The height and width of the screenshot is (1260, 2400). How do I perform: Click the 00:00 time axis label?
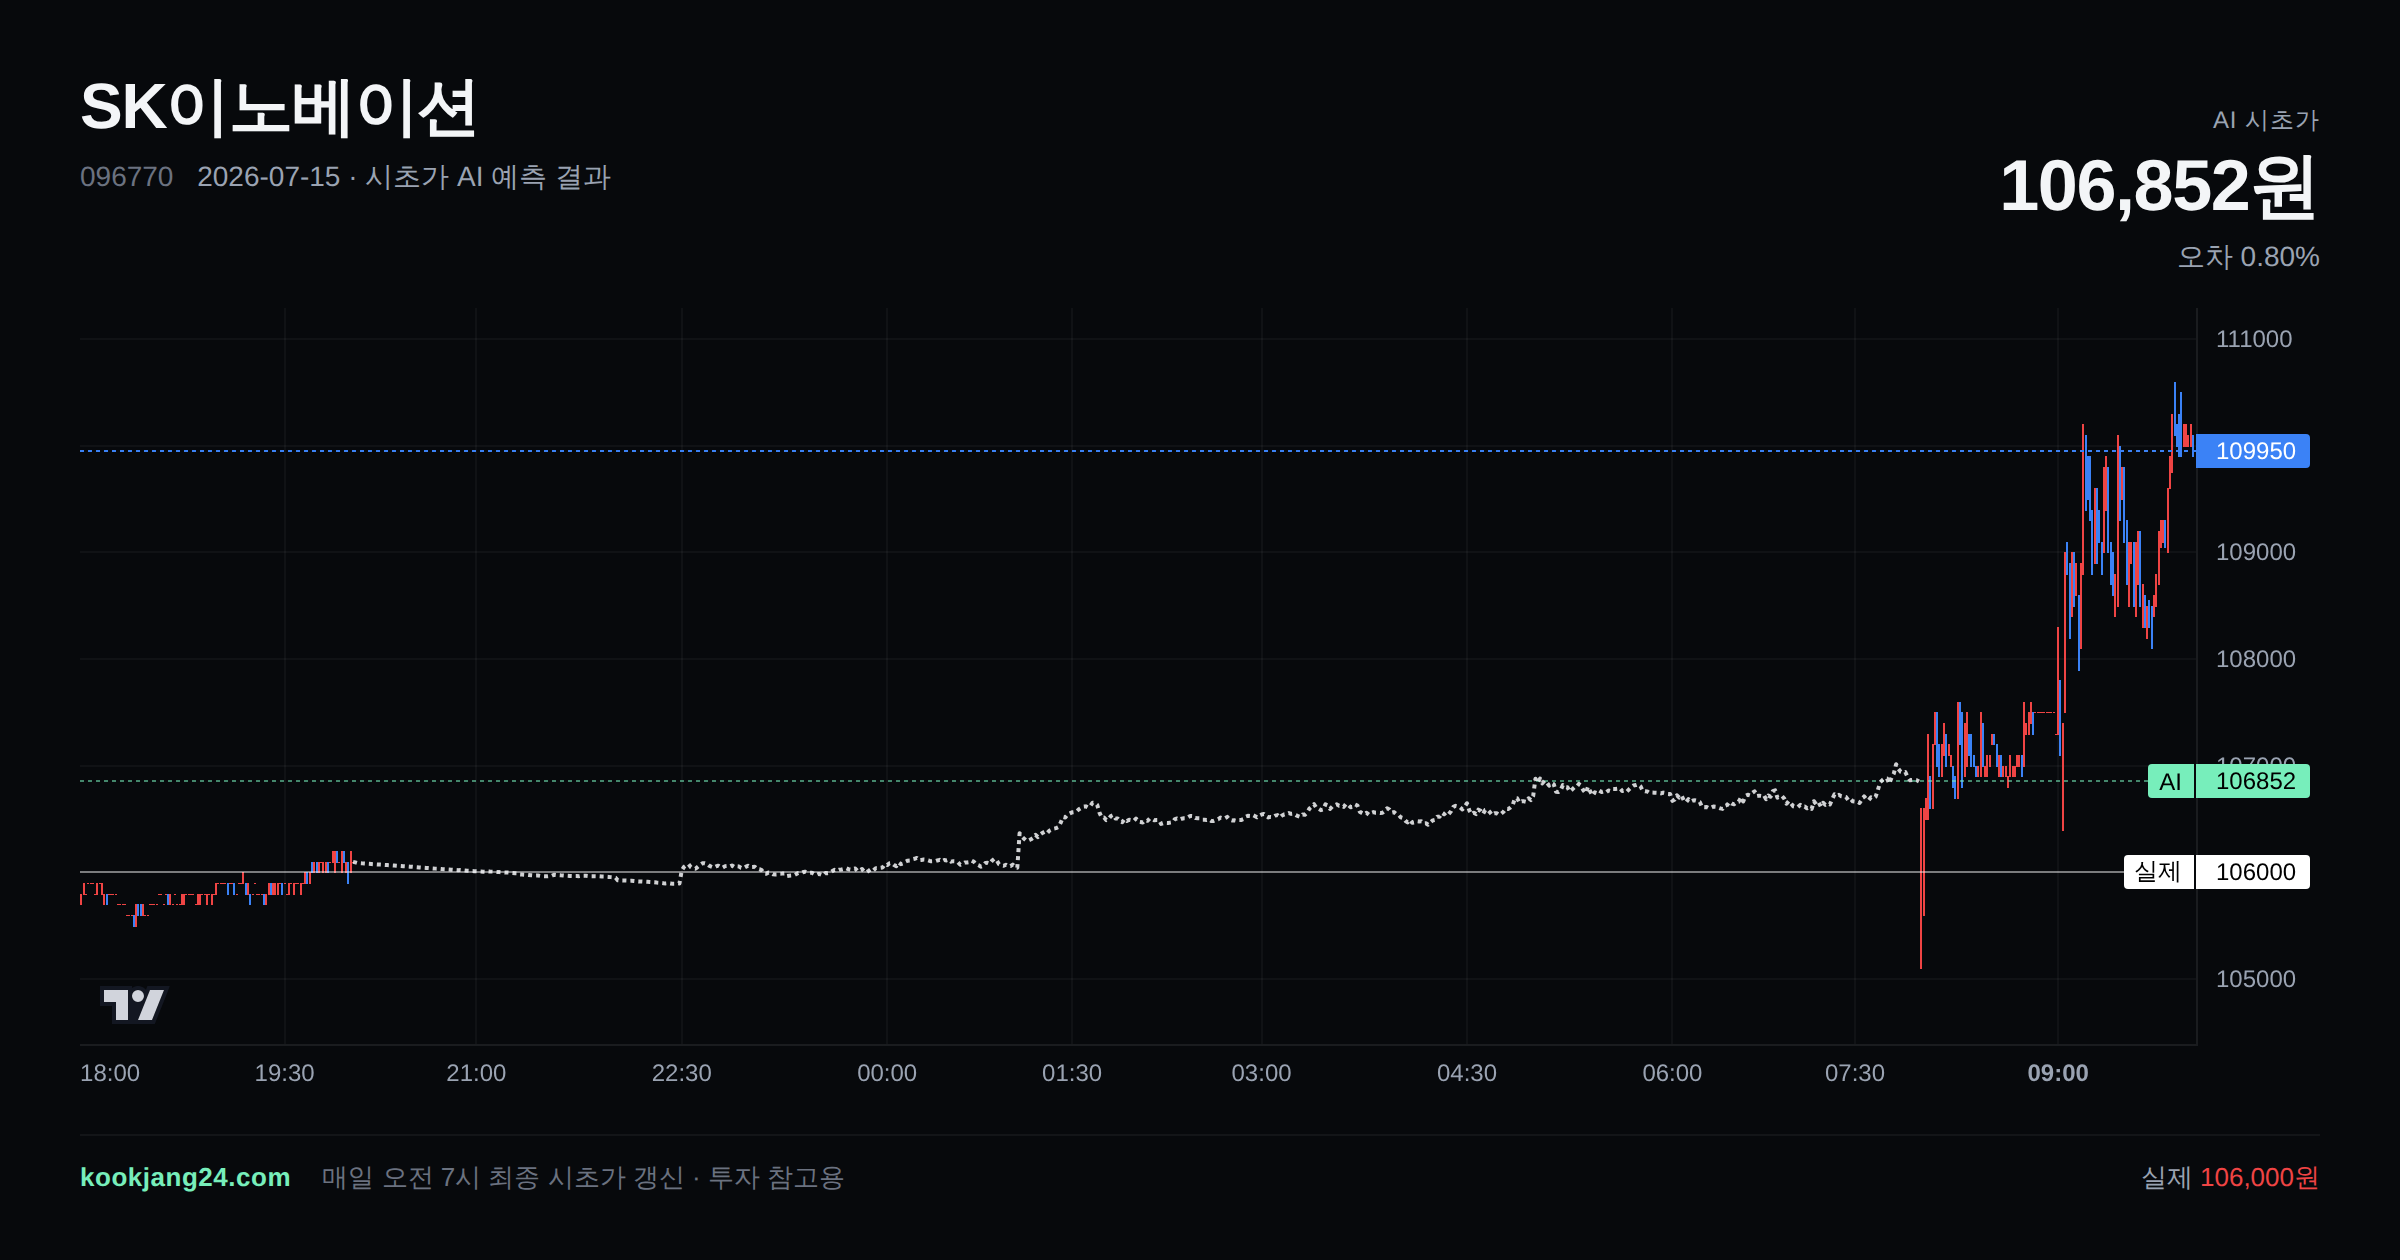pyautogui.click(x=887, y=1073)
